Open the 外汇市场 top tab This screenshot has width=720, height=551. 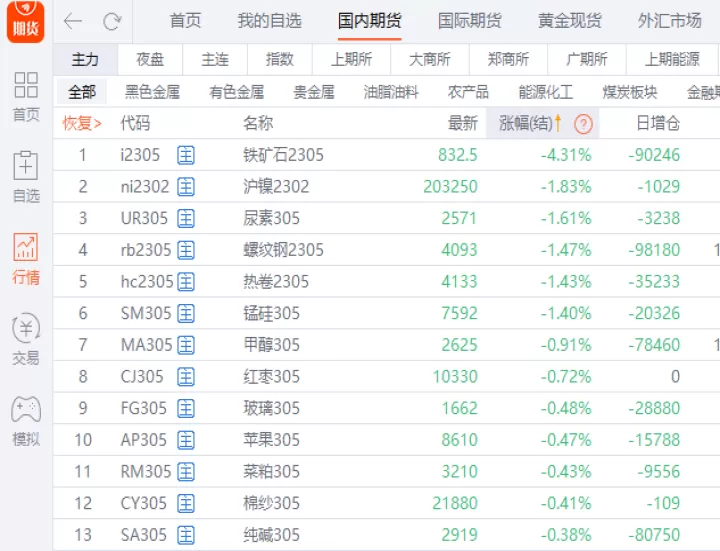click(670, 21)
